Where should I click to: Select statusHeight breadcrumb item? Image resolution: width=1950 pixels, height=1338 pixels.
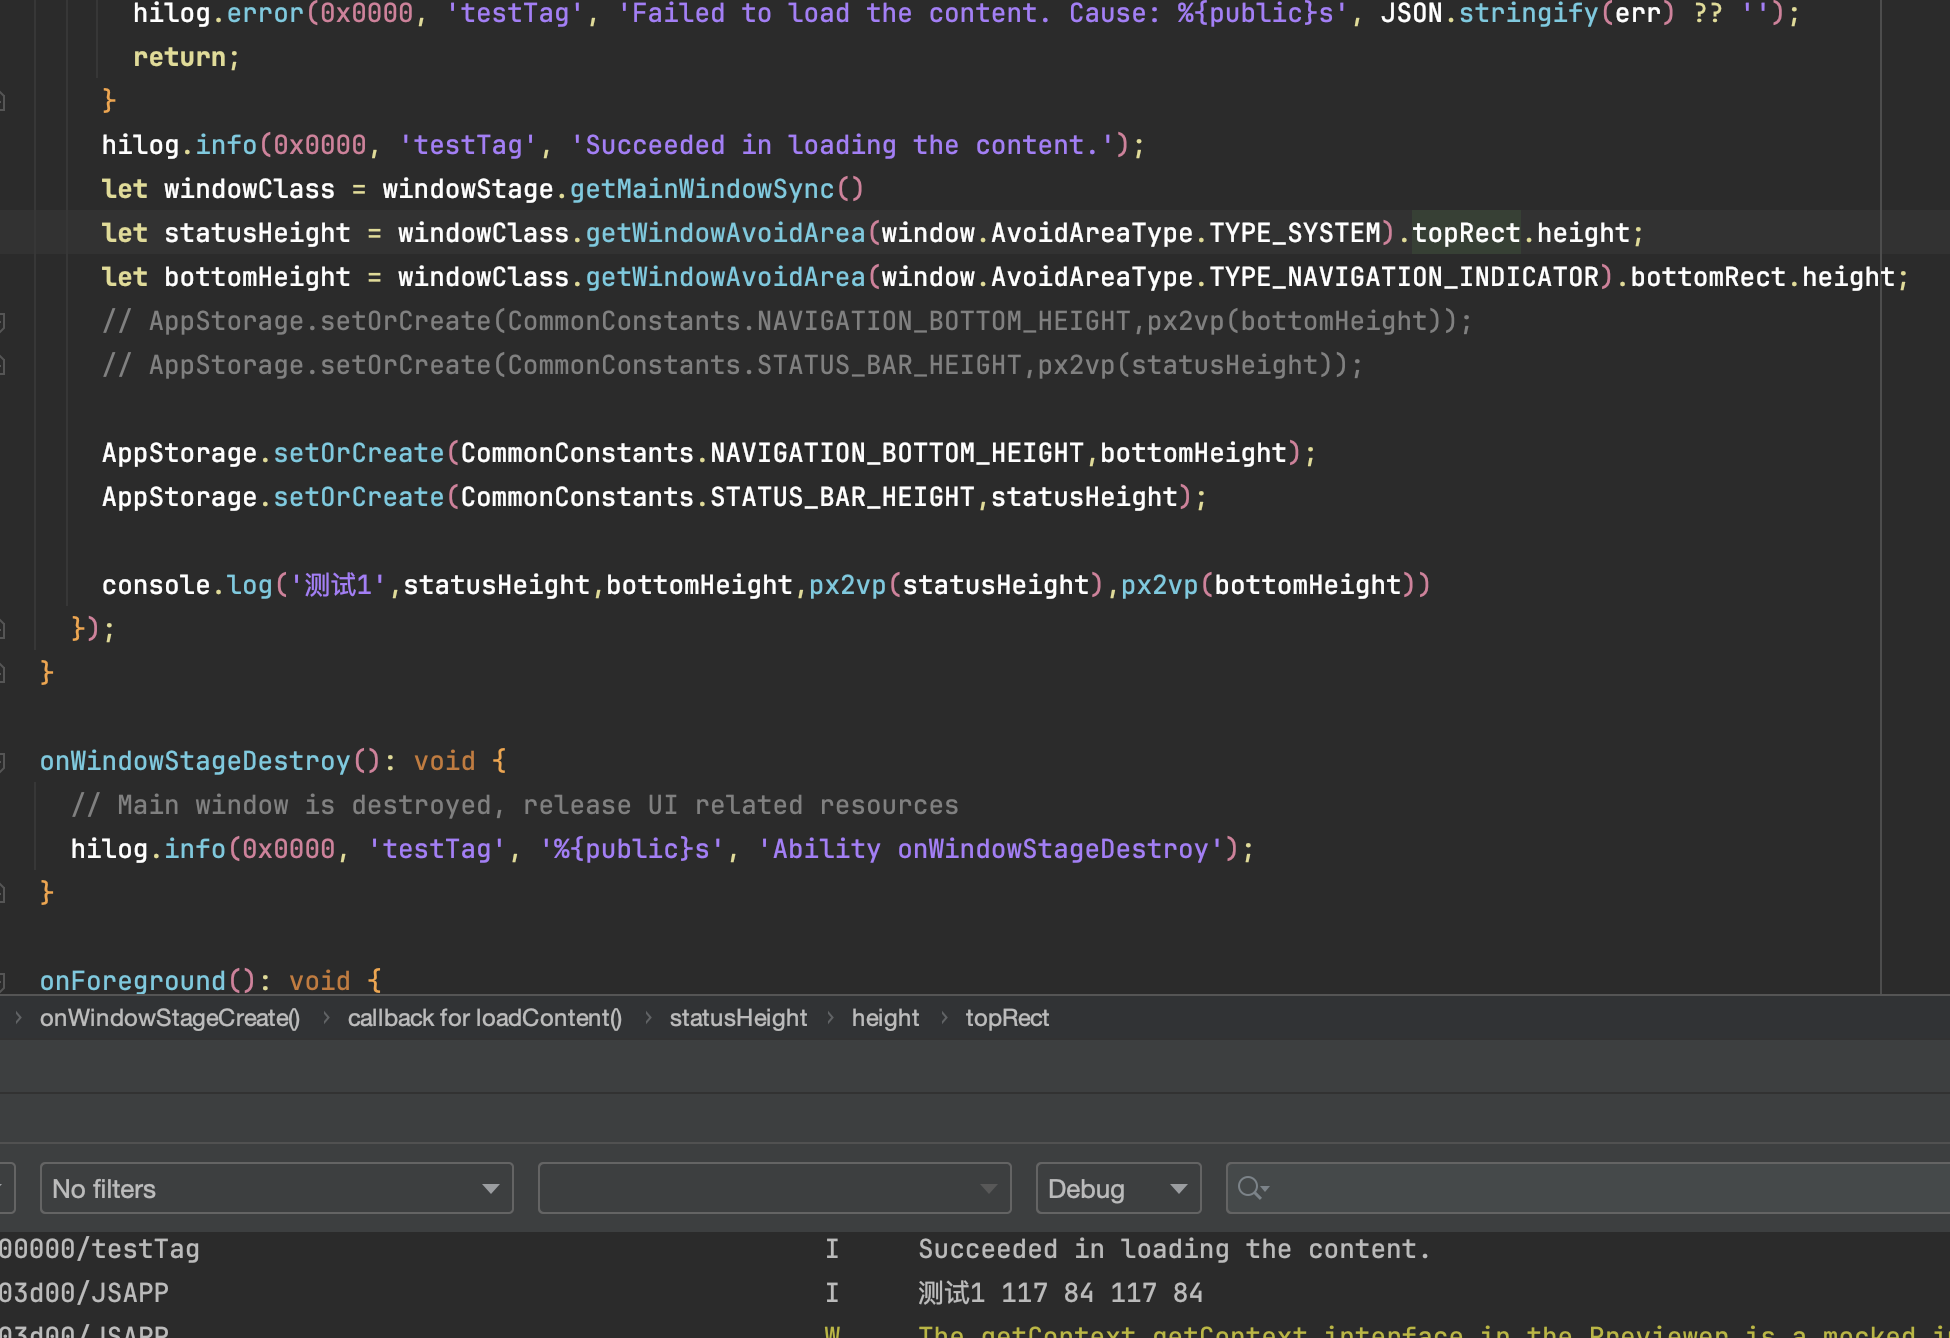tap(738, 1018)
